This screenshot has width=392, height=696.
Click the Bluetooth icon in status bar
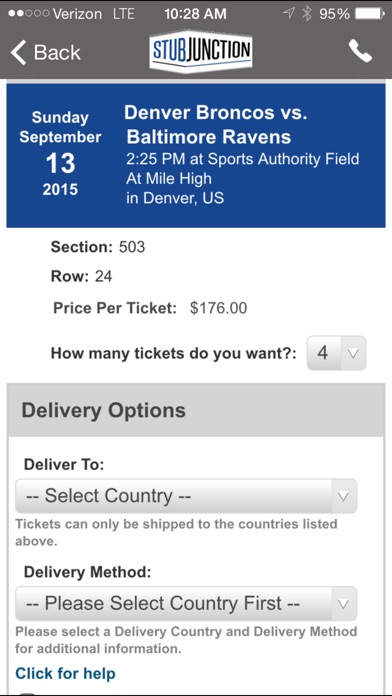point(307,13)
